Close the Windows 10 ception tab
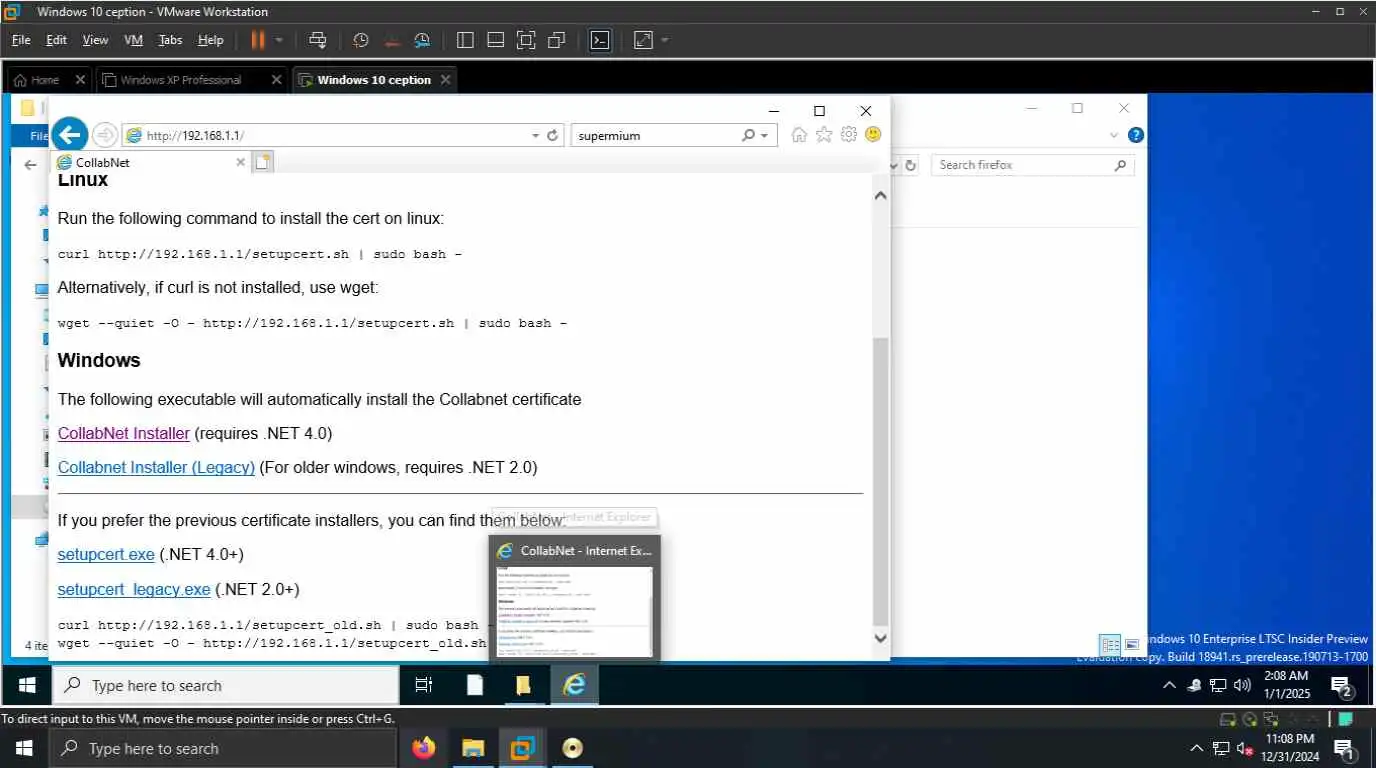The height and width of the screenshot is (768, 1376). point(445,80)
